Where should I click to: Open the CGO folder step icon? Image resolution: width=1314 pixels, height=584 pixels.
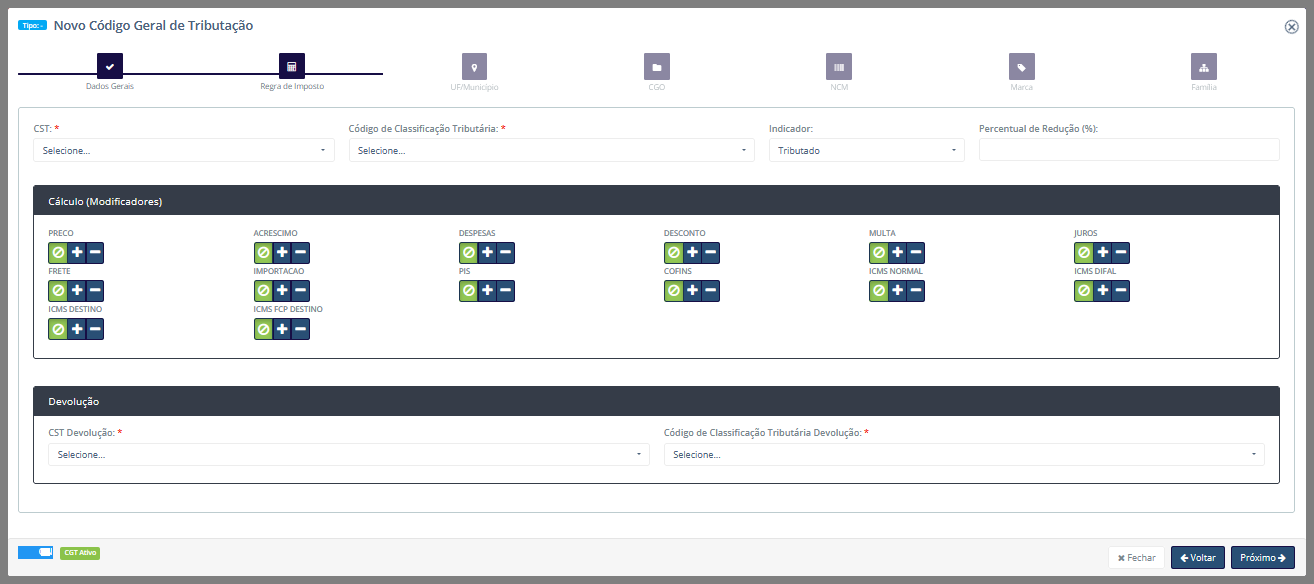(x=657, y=67)
